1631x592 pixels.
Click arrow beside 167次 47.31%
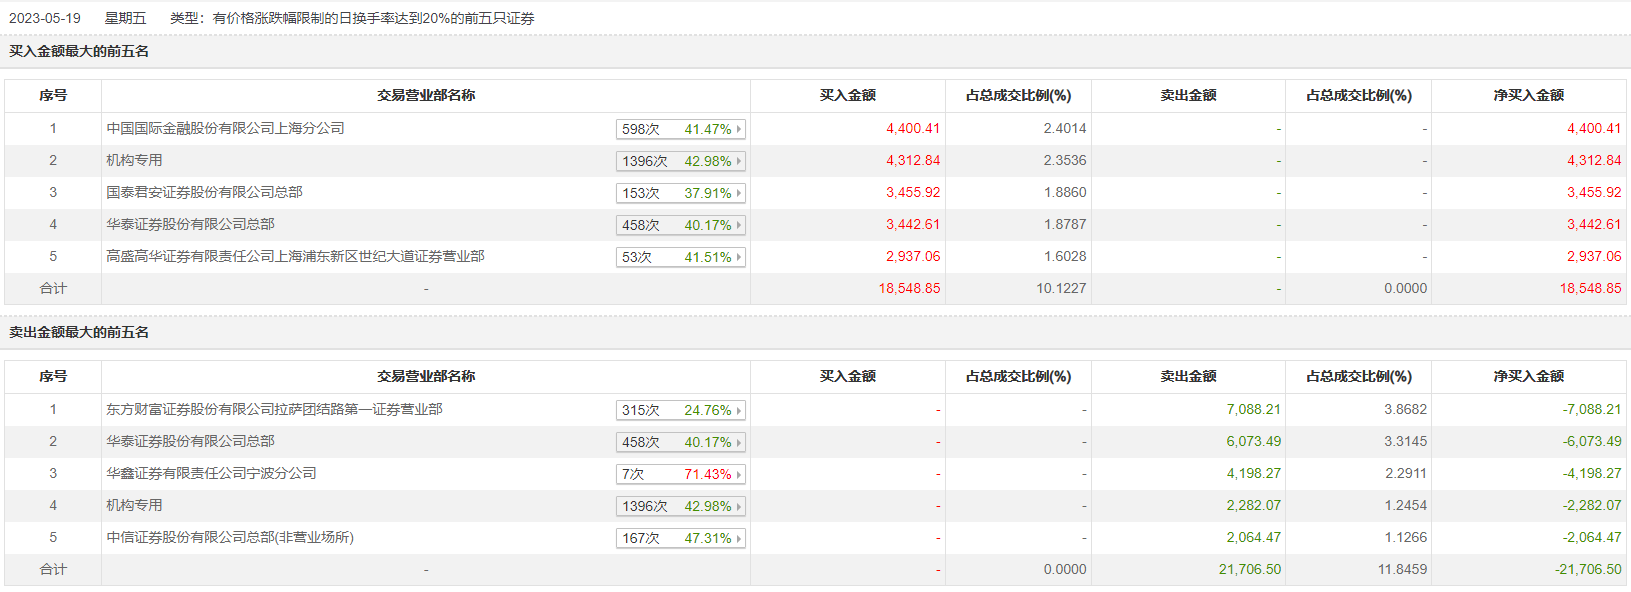pyautogui.click(x=739, y=538)
